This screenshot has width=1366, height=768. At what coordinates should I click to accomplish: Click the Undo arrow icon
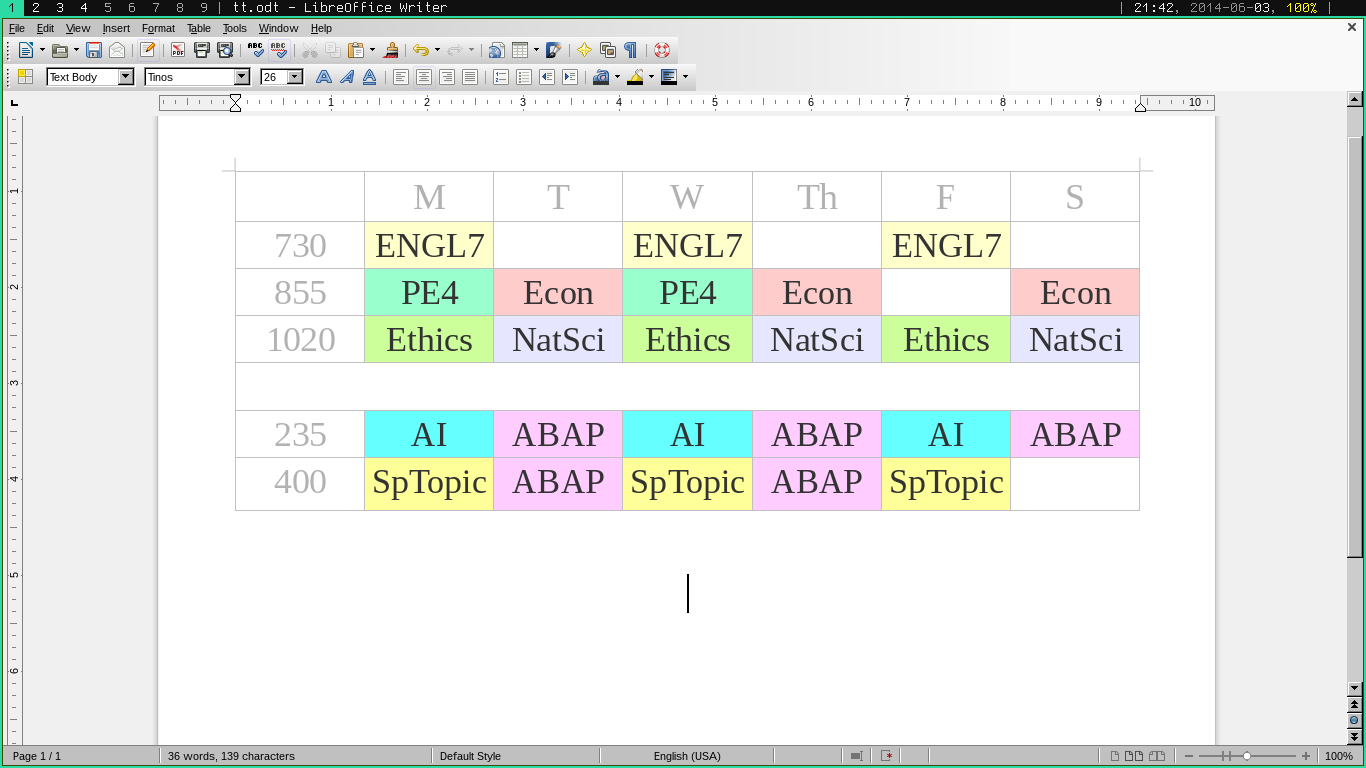421,50
